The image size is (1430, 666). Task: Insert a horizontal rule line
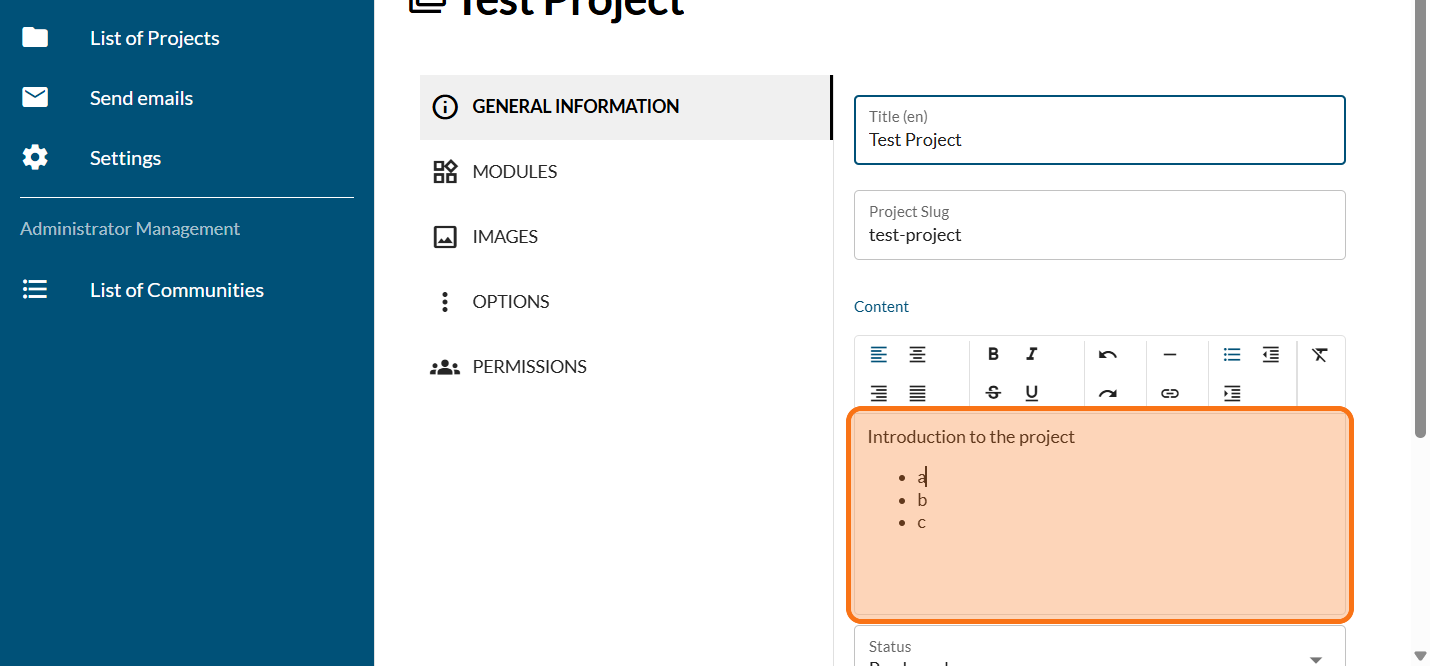tap(1170, 354)
